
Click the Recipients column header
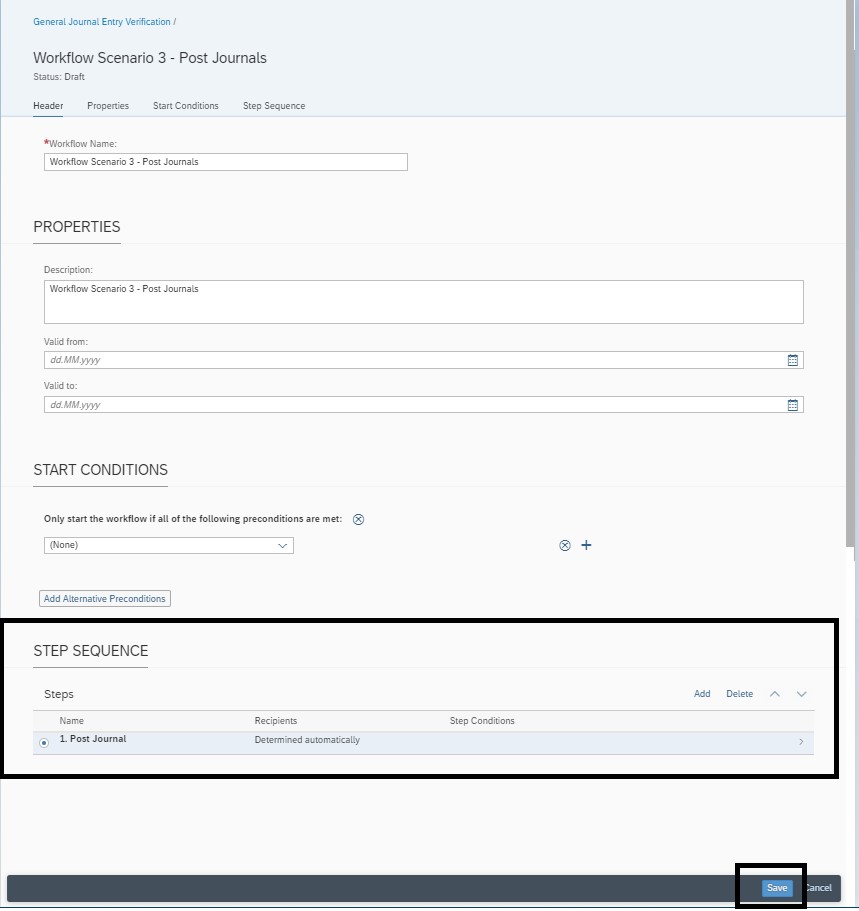[x=275, y=720]
